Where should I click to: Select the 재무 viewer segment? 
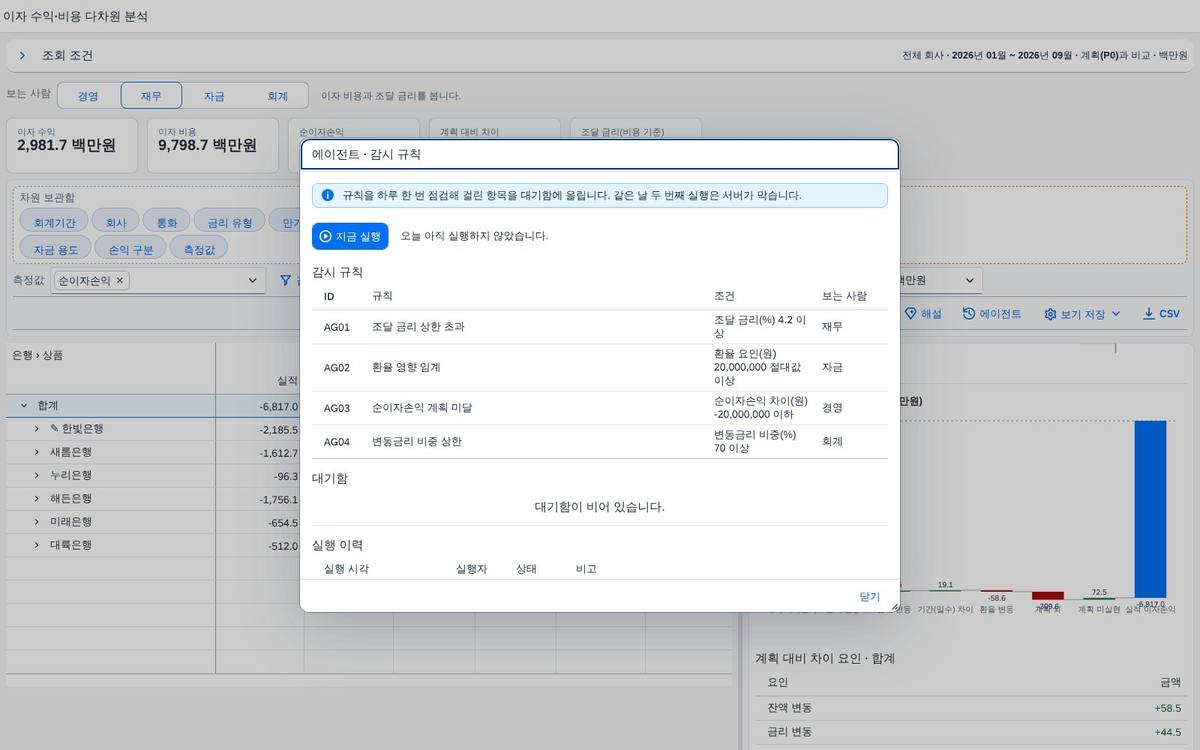coord(151,96)
